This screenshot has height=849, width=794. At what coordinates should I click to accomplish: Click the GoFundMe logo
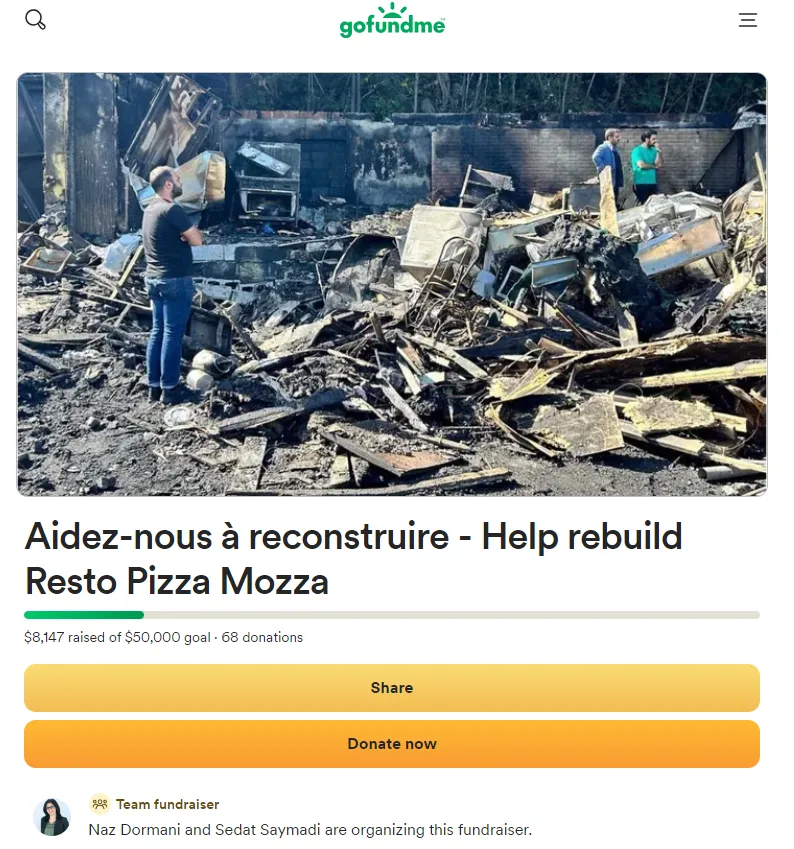click(x=392, y=21)
